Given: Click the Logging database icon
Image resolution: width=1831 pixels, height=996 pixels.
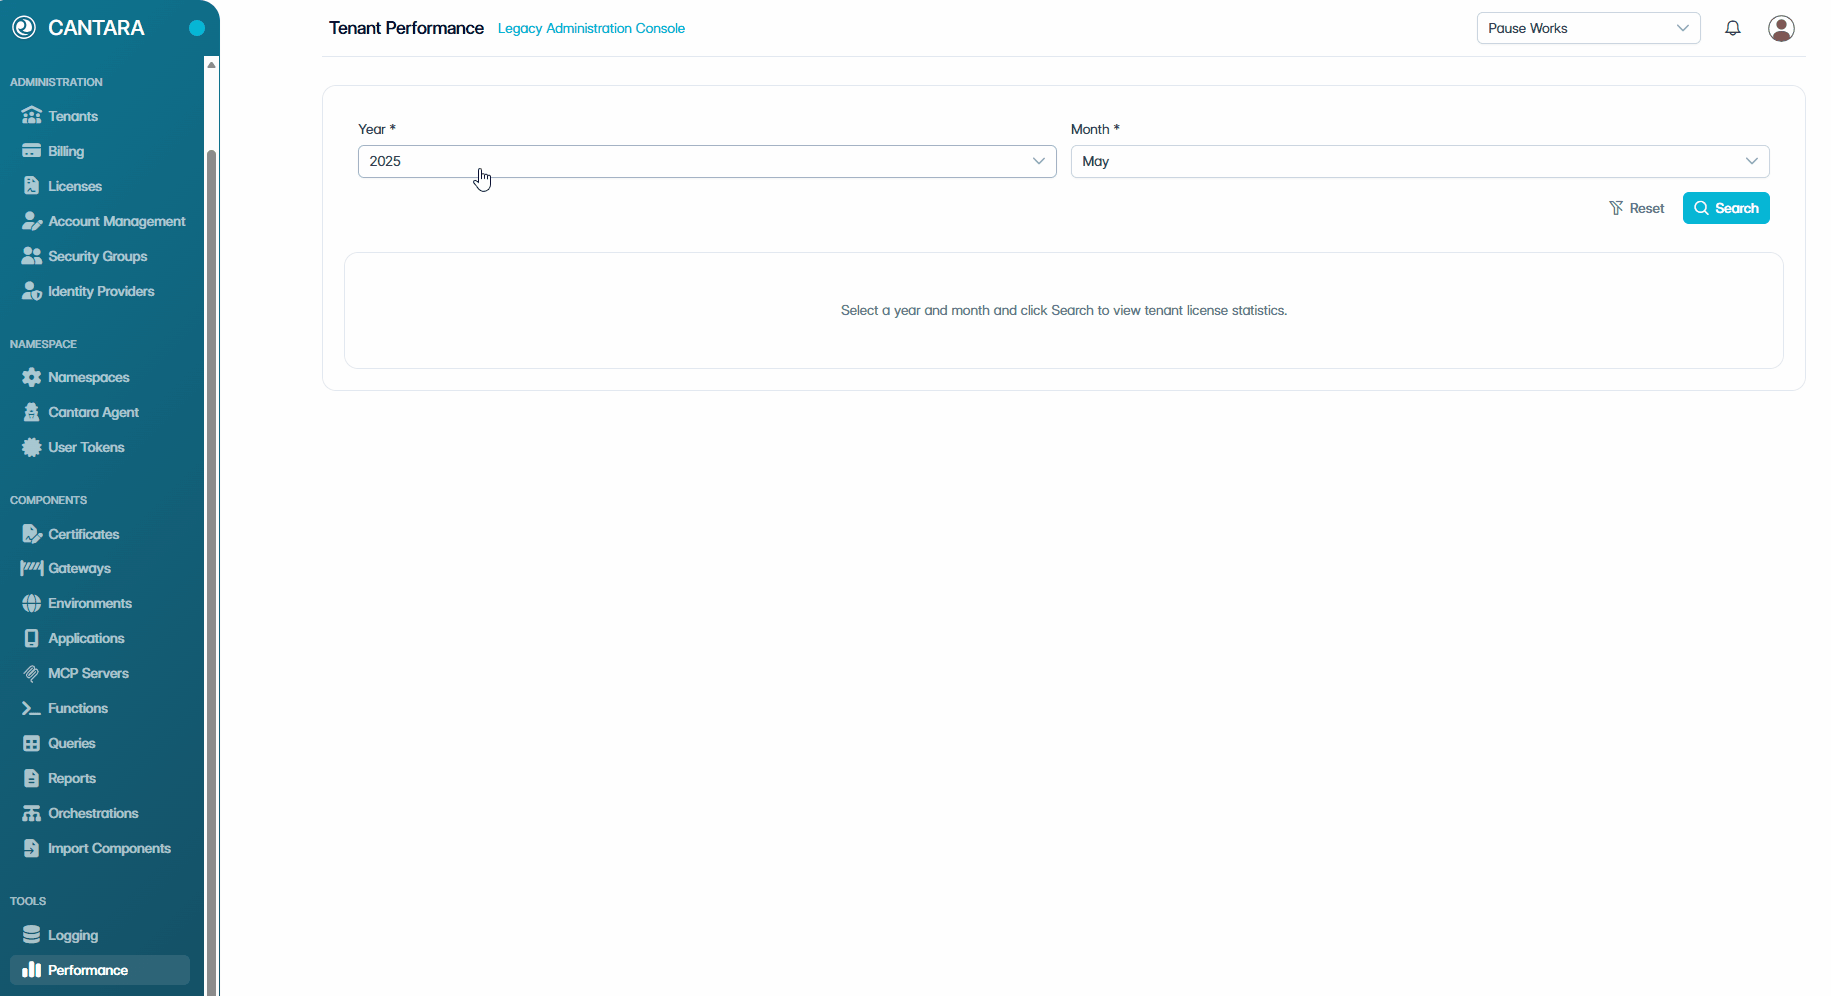Looking at the screenshot, I should 32,935.
